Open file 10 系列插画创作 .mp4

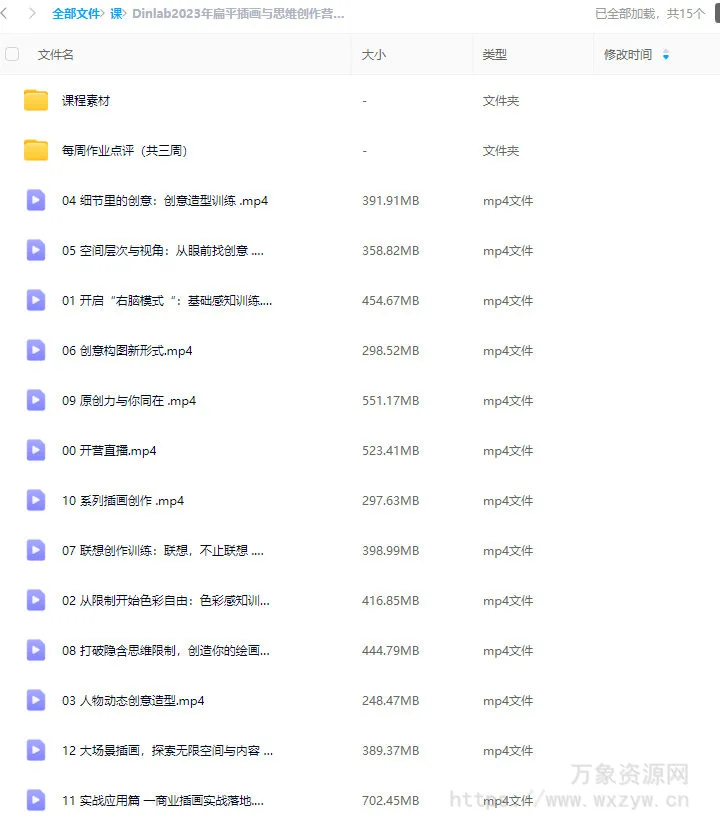[123, 501]
